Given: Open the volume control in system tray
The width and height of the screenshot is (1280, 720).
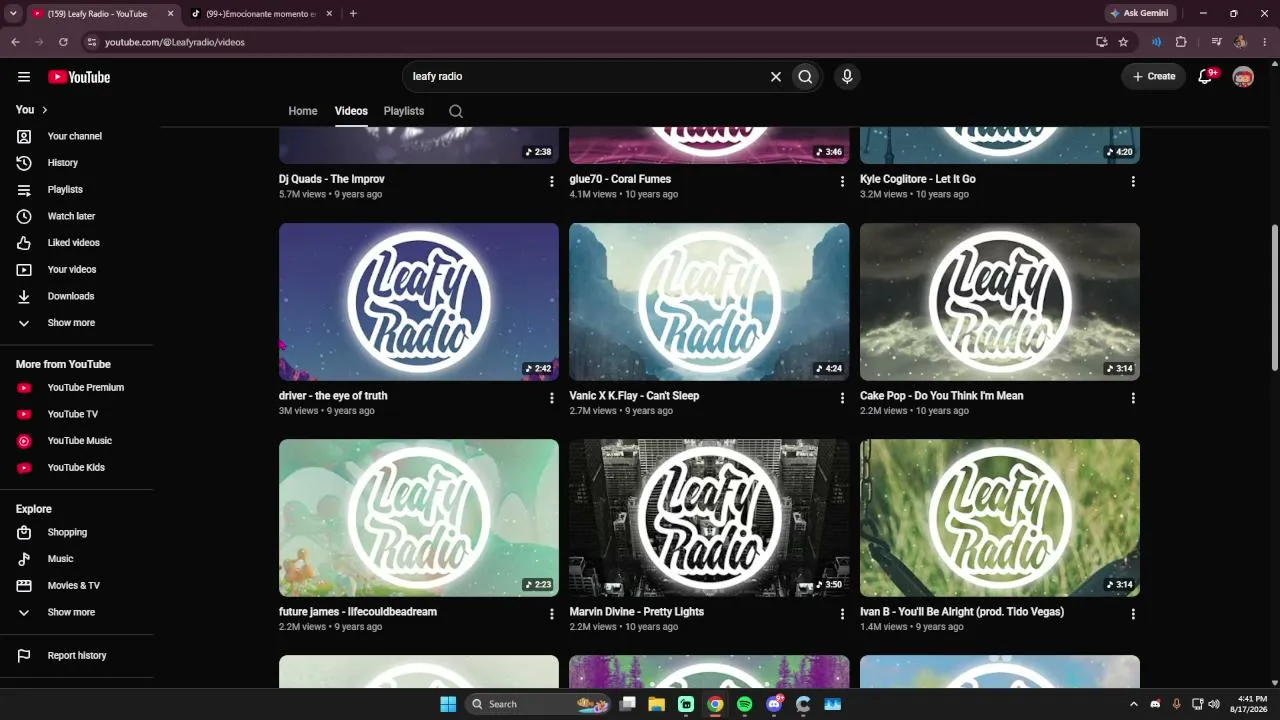Looking at the screenshot, I should (x=1214, y=704).
